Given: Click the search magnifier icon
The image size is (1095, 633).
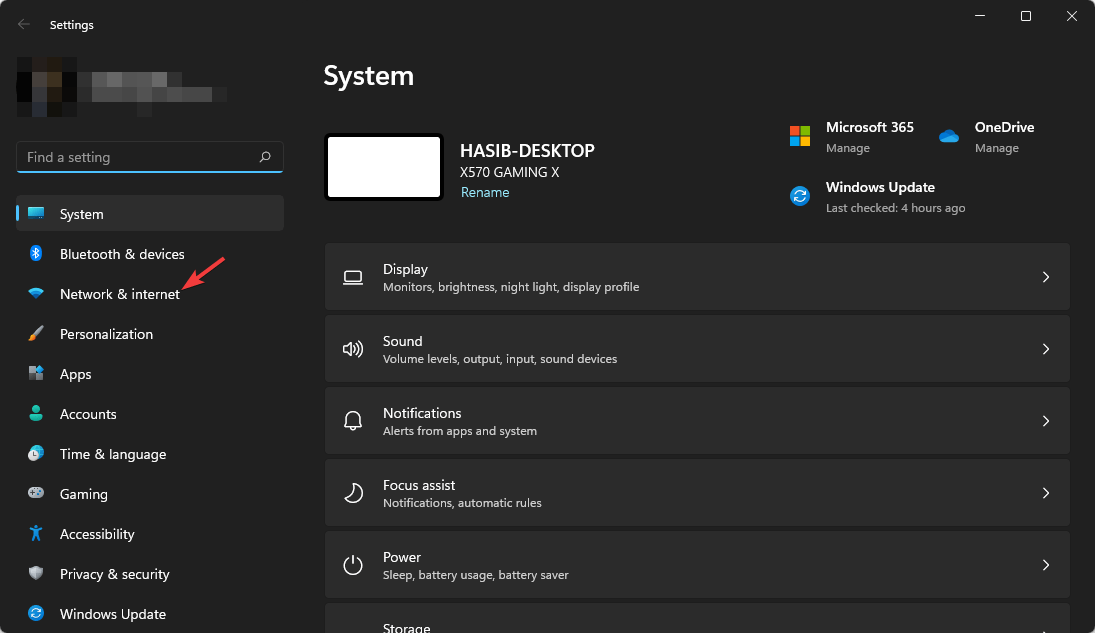Looking at the screenshot, I should point(265,157).
